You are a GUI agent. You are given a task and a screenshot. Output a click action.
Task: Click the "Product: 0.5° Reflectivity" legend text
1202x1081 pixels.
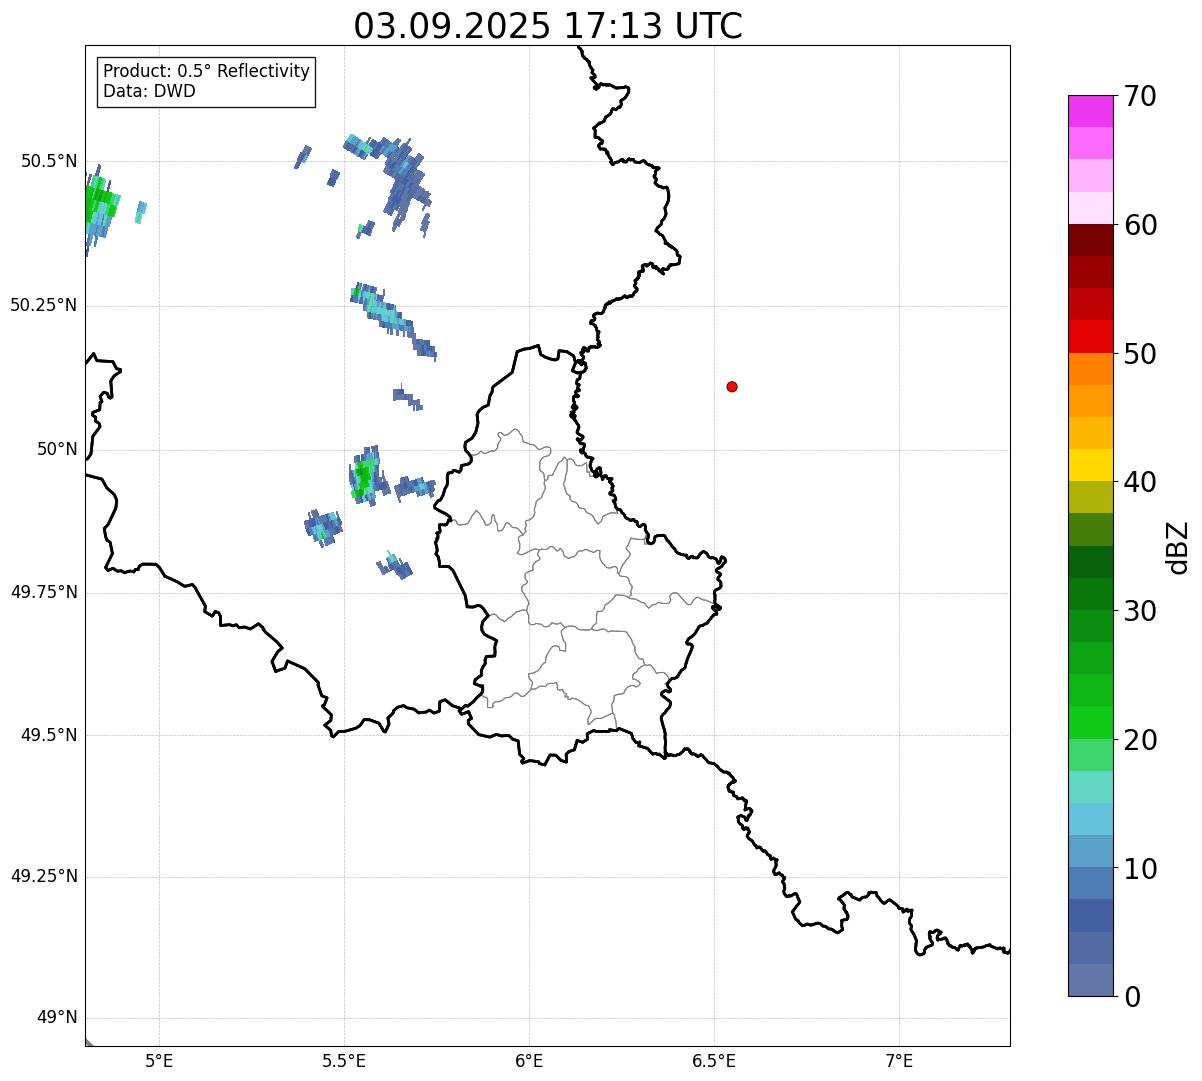click(x=207, y=71)
